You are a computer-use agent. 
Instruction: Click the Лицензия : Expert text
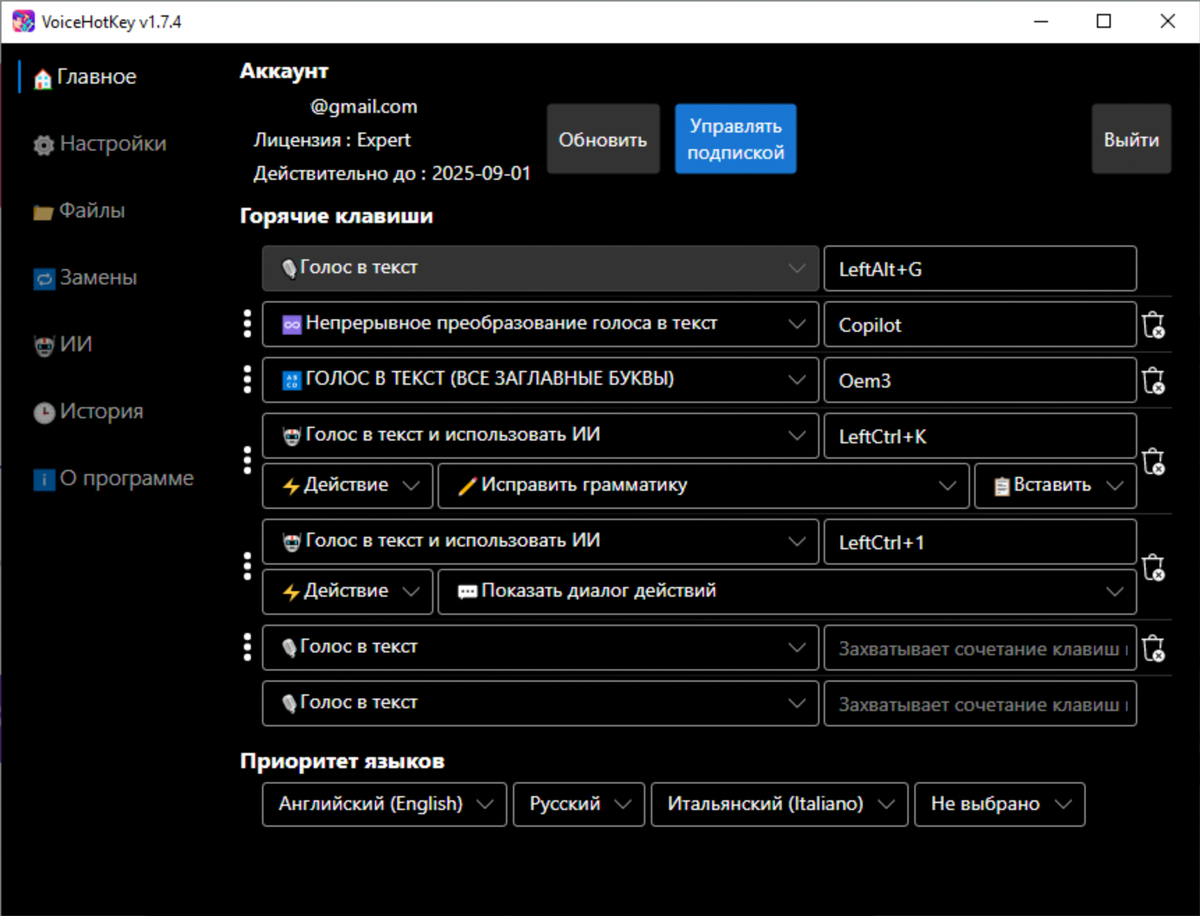(x=332, y=140)
